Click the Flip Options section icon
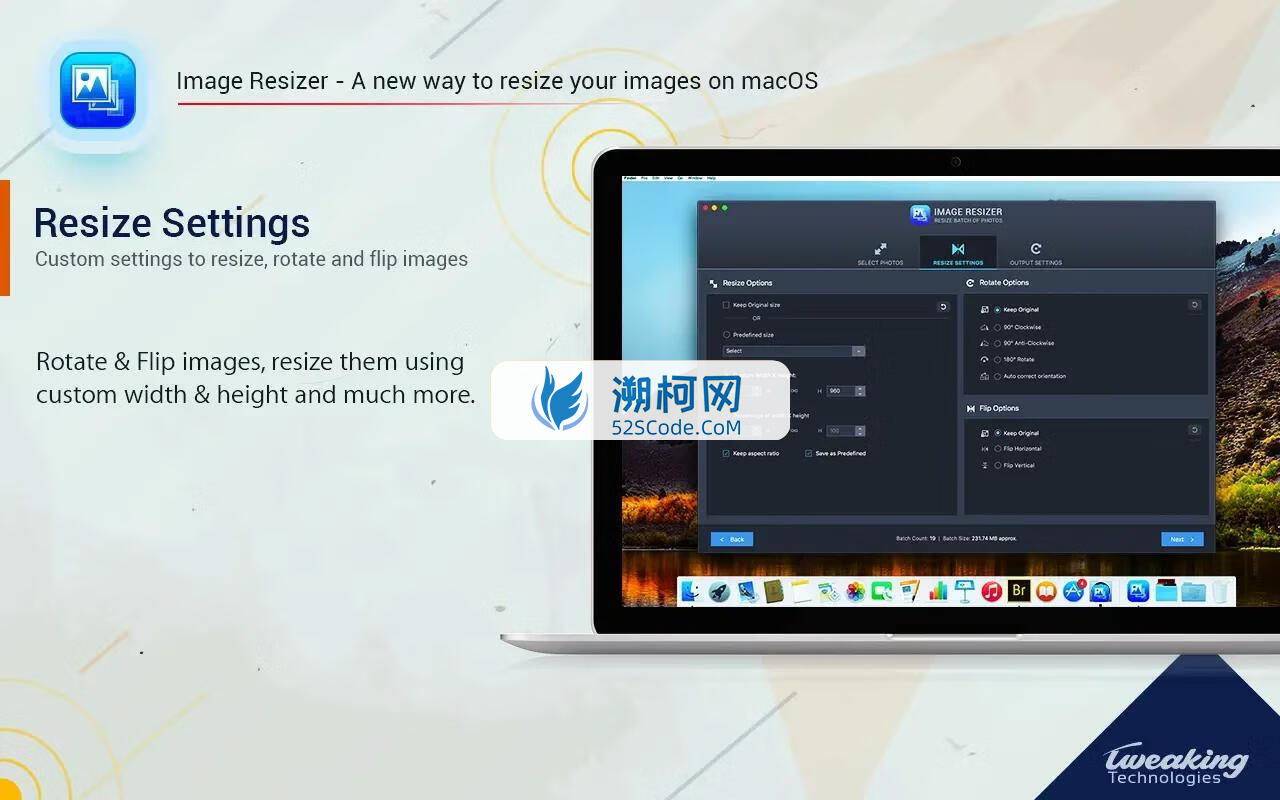 tap(970, 408)
